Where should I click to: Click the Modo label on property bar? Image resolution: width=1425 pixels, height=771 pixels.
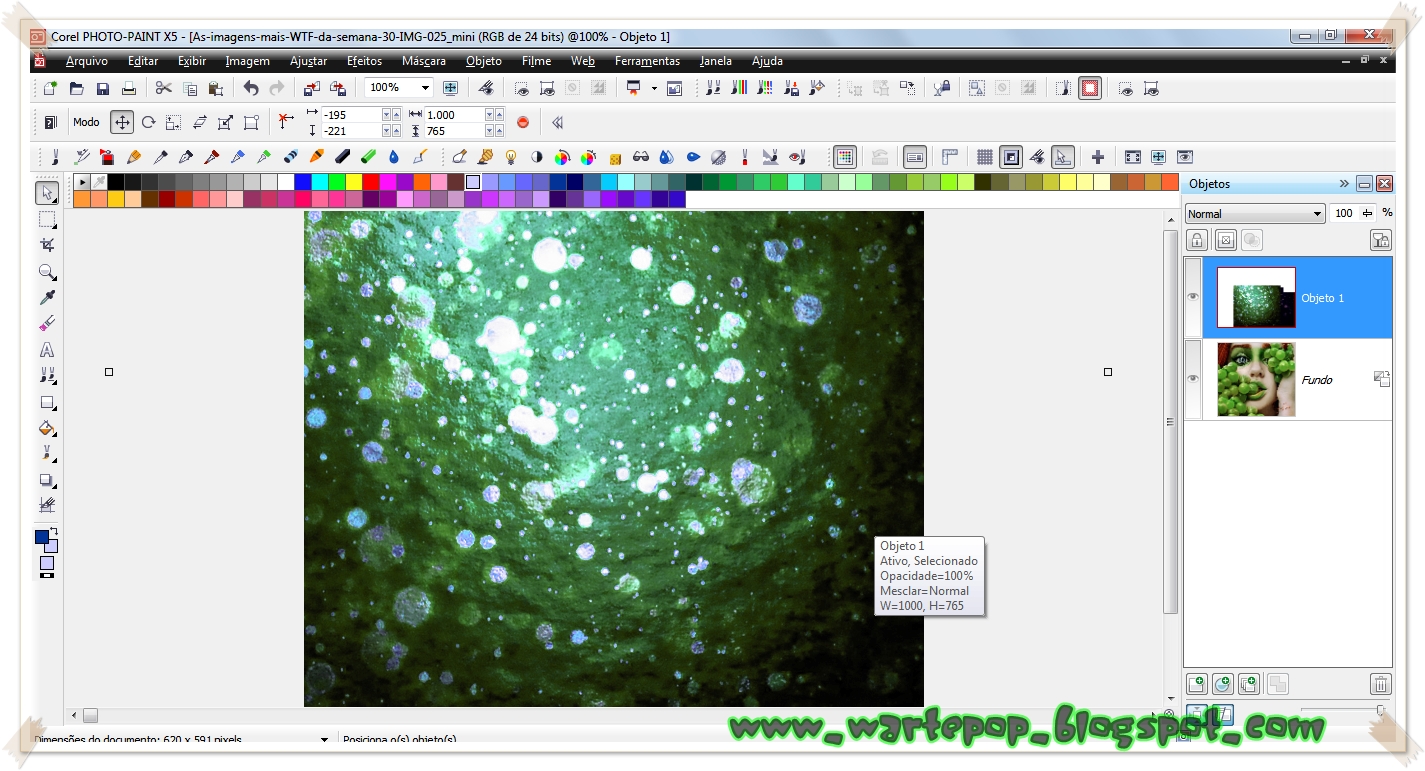tap(86, 122)
